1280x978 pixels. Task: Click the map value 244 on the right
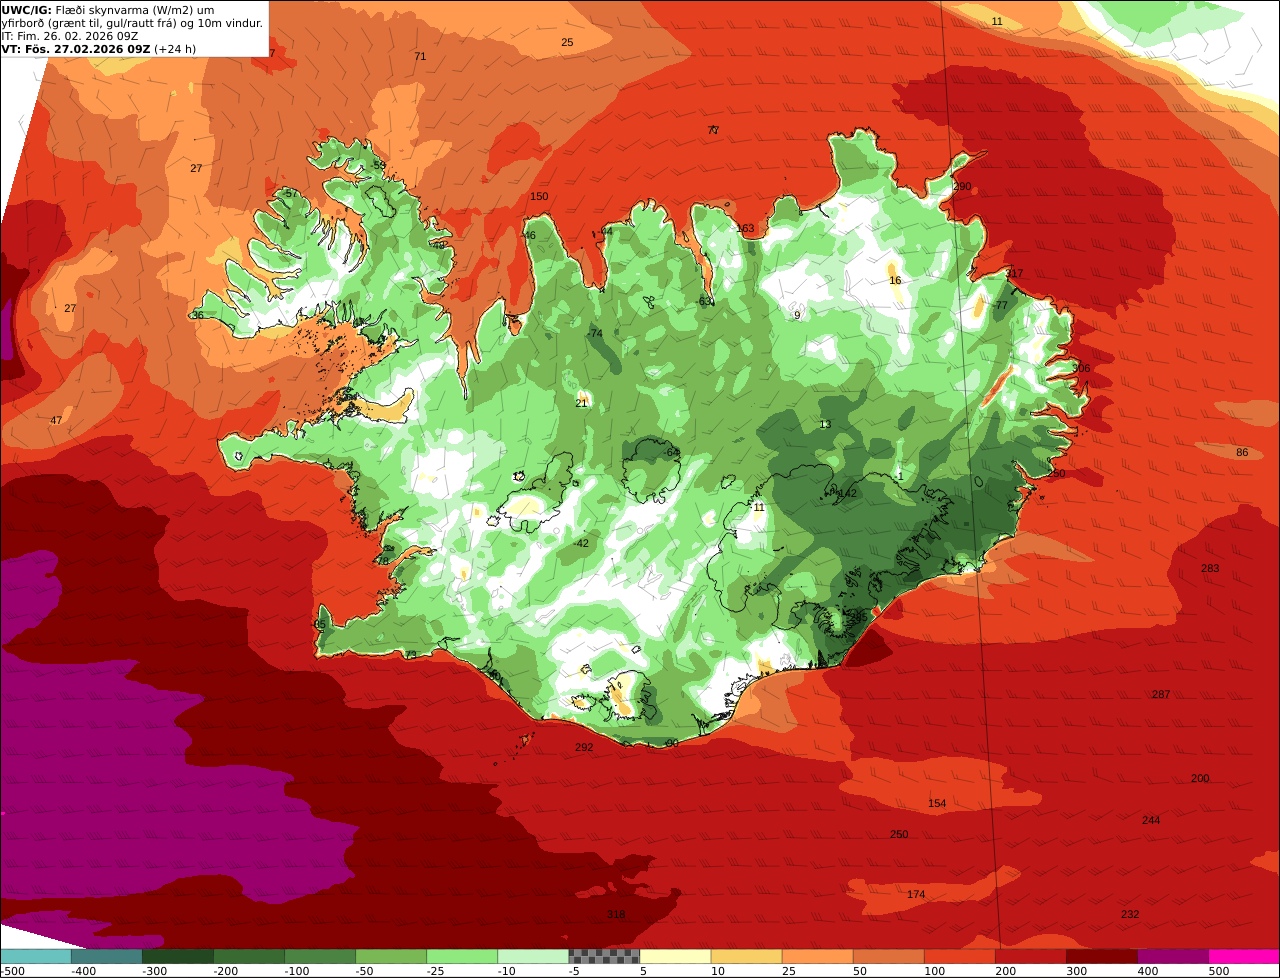click(1151, 821)
